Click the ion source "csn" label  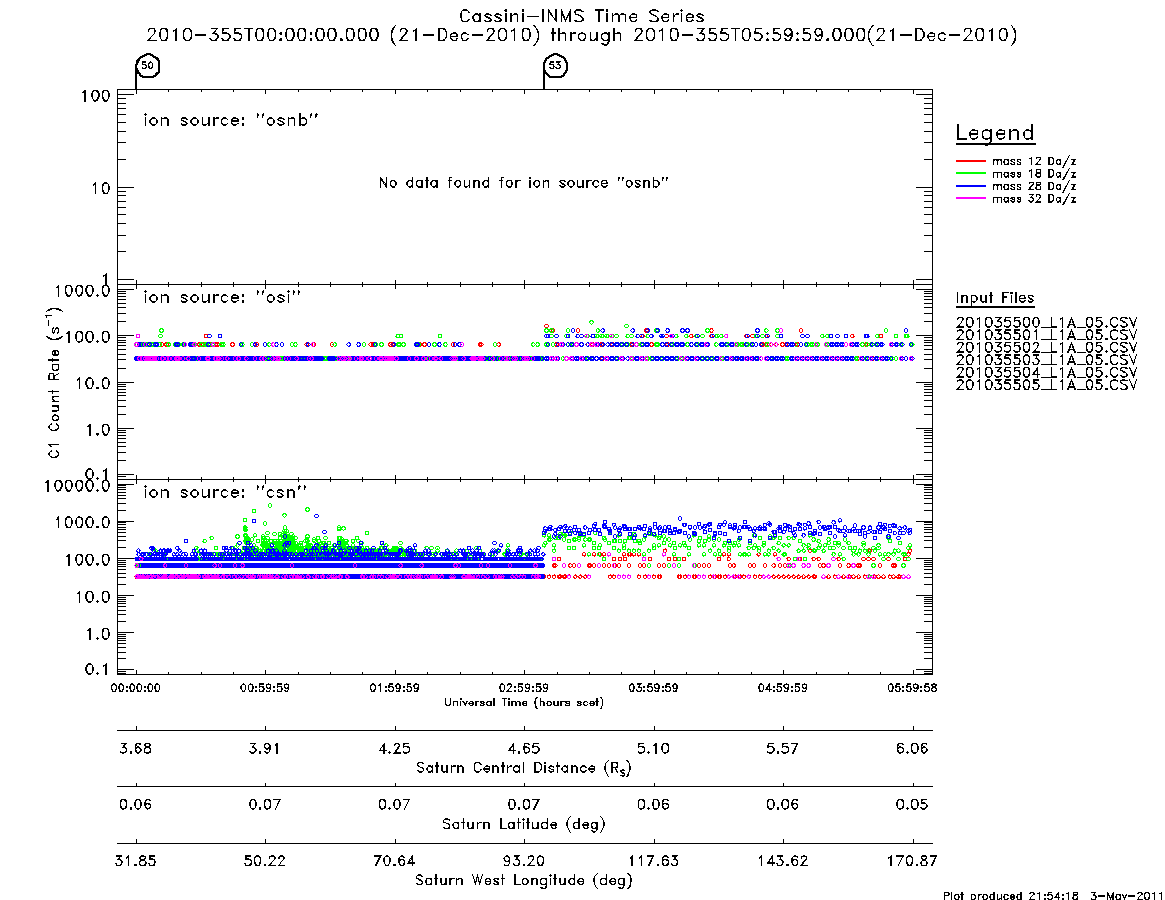(x=225, y=492)
